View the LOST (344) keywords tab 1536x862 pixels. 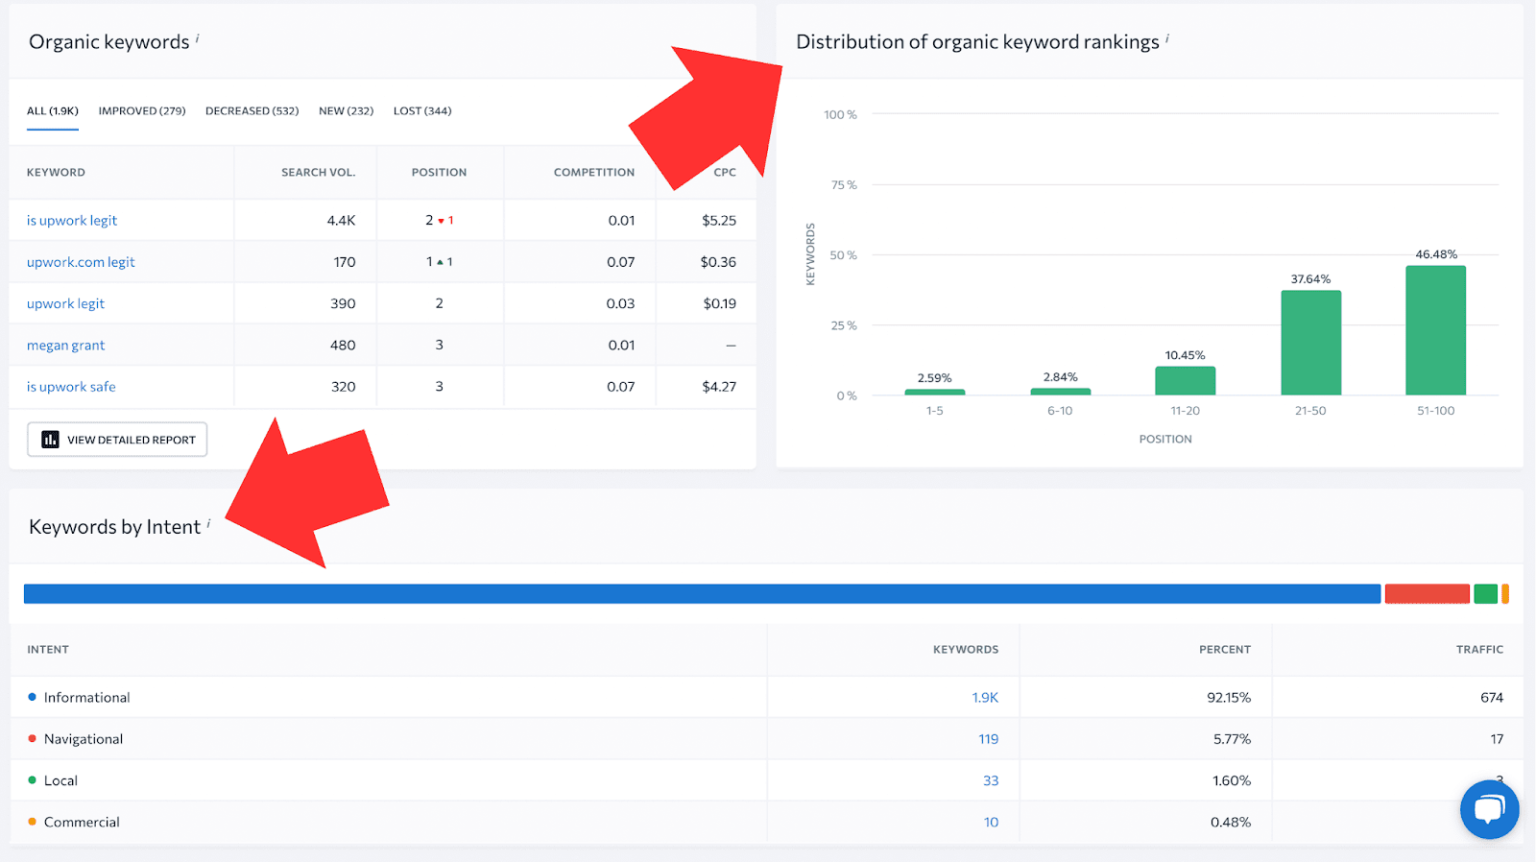(422, 110)
